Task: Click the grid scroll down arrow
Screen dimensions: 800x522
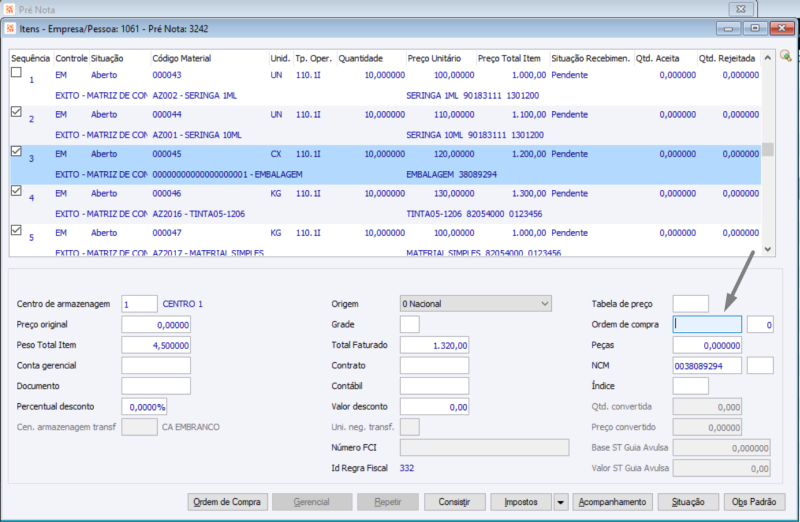Action: (x=768, y=249)
